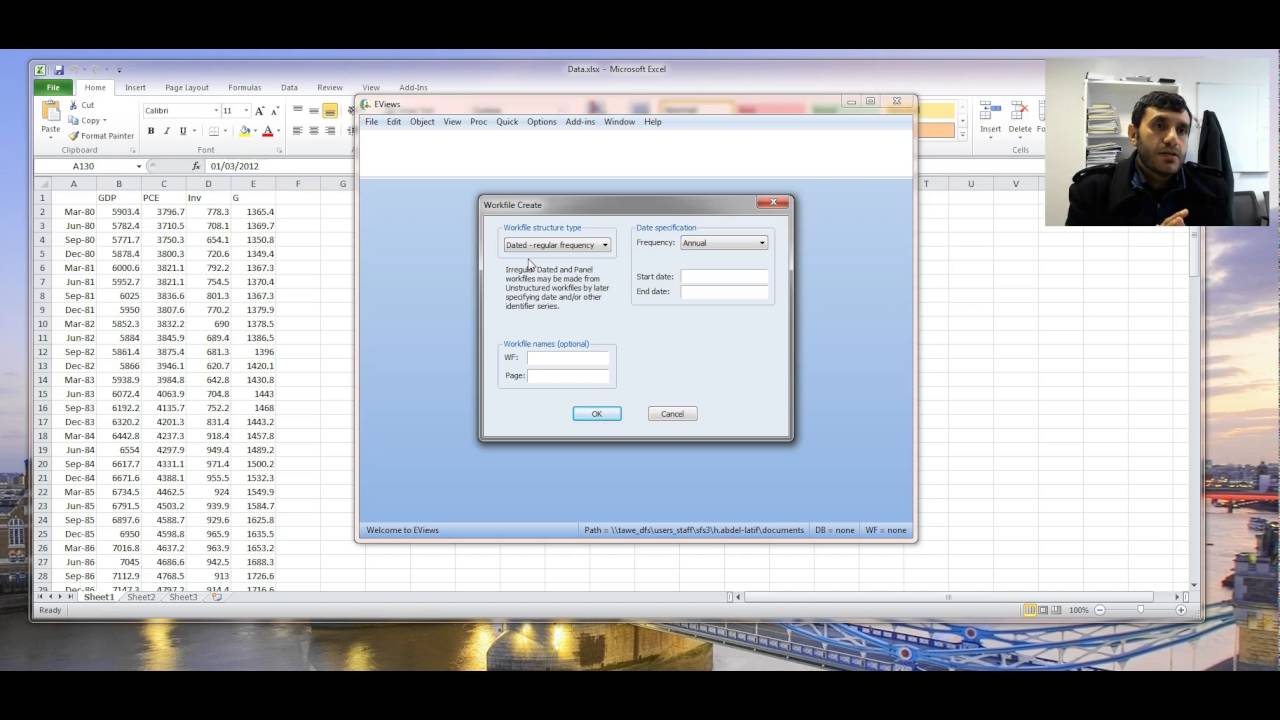Apply the red font color button
Viewport: 1280px width, 720px height.
click(x=267, y=131)
